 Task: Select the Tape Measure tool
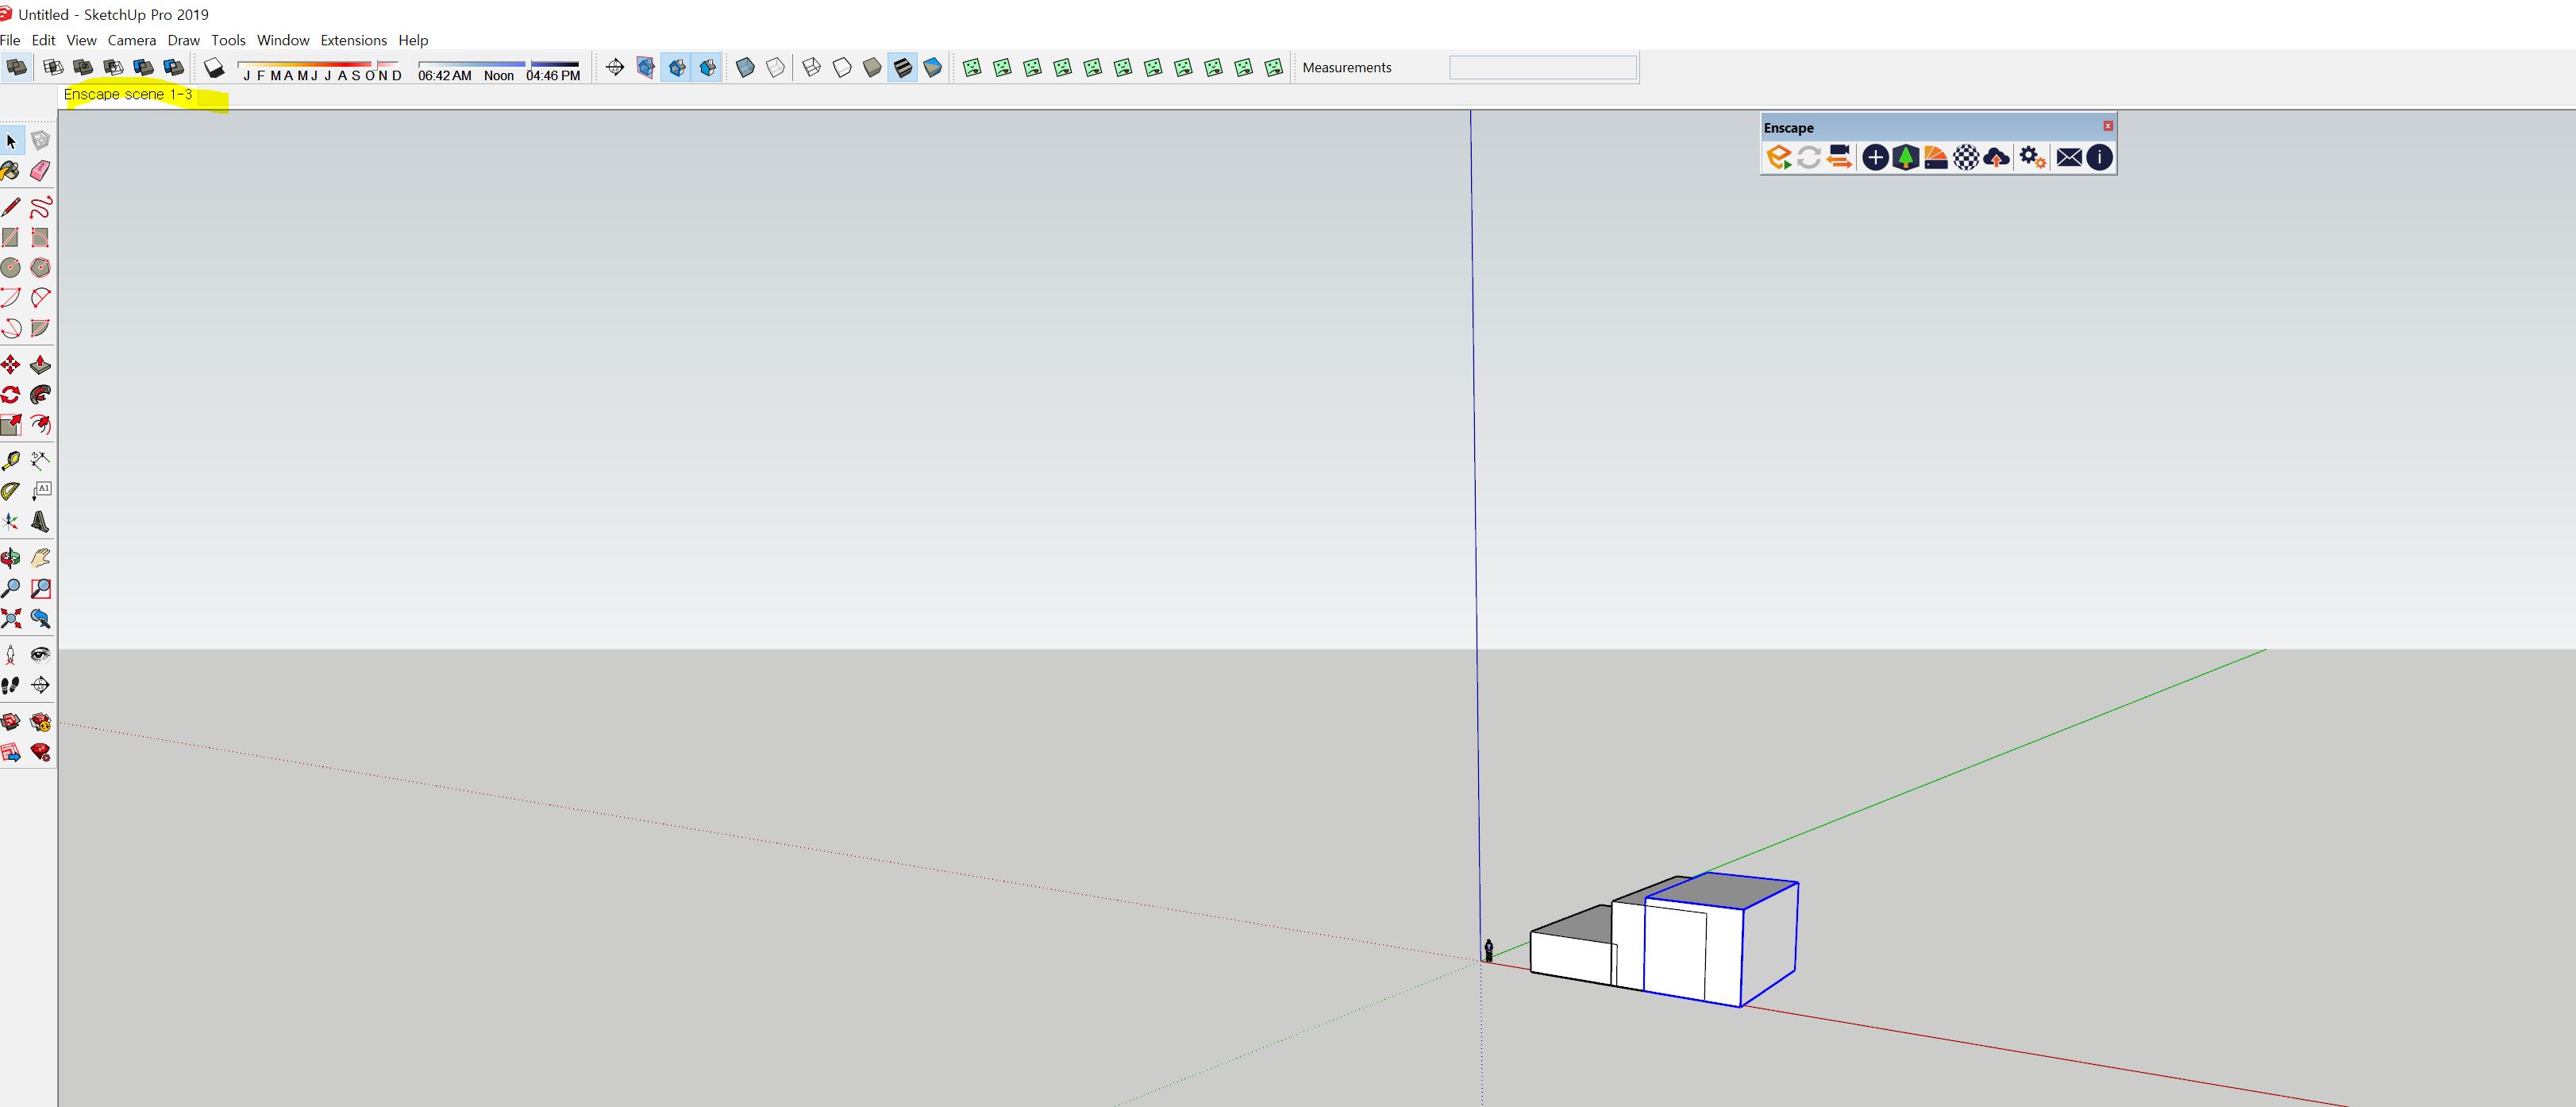pos(11,461)
